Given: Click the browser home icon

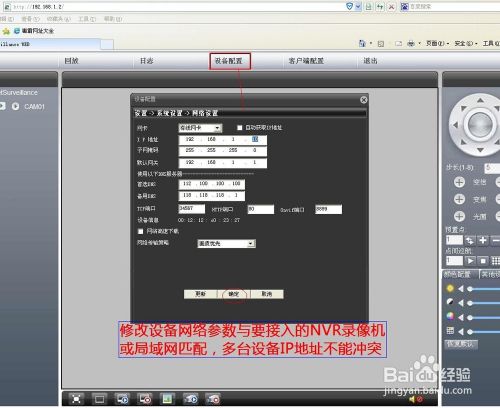Looking at the screenshot, I should 362,43.
